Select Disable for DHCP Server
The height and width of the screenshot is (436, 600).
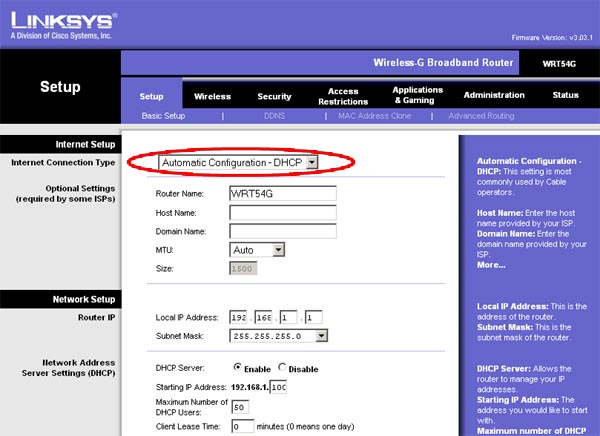[x=283, y=367]
